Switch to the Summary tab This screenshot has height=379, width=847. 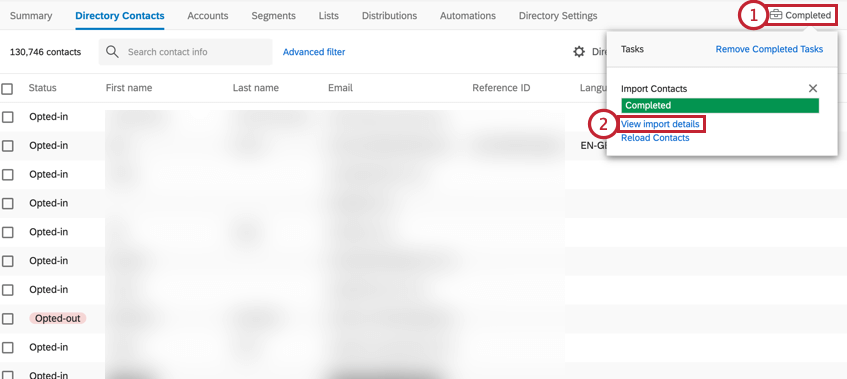coord(31,16)
